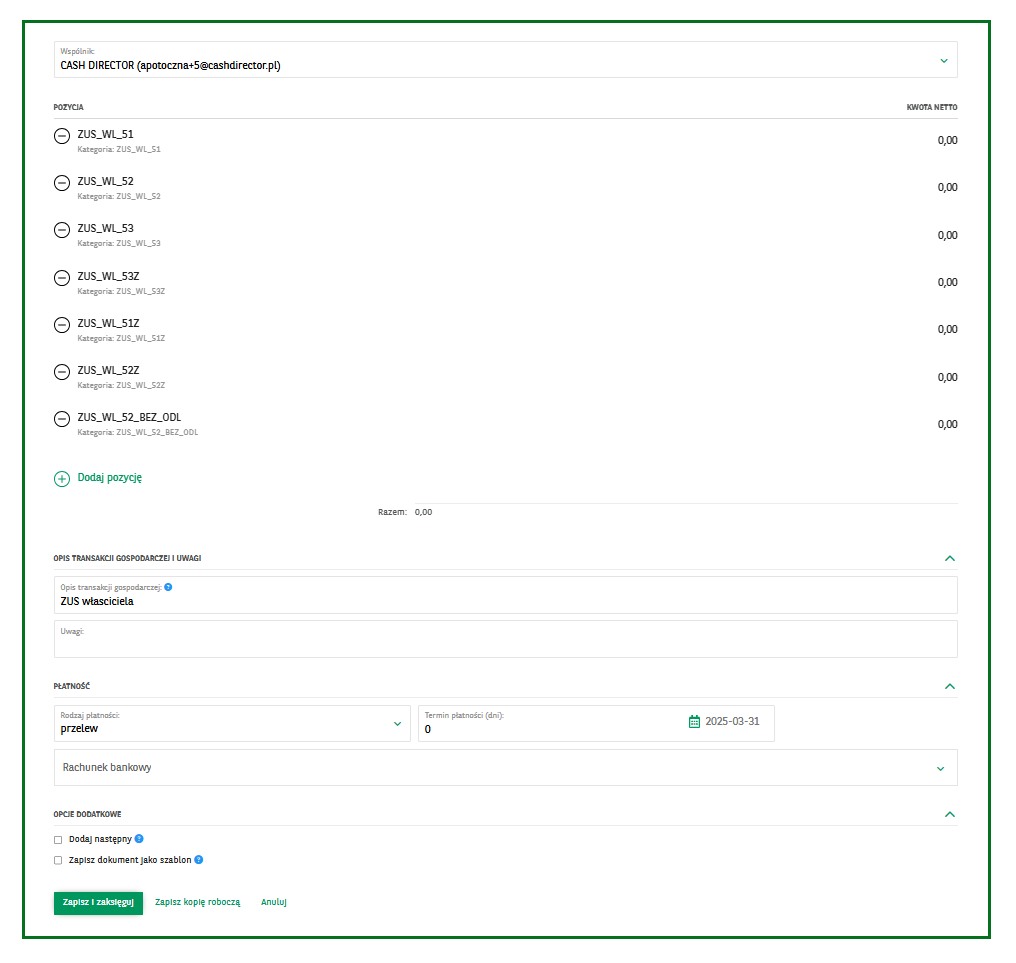The height and width of the screenshot is (963, 1016).
Task: Remove the ZUS_WL_52Z position
Action: click(62, 372)
